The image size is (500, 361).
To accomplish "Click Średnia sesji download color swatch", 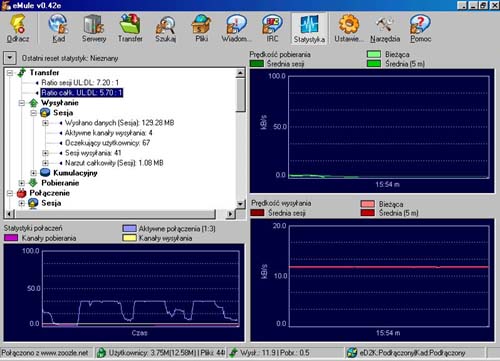I will click(x=257, y=64).
